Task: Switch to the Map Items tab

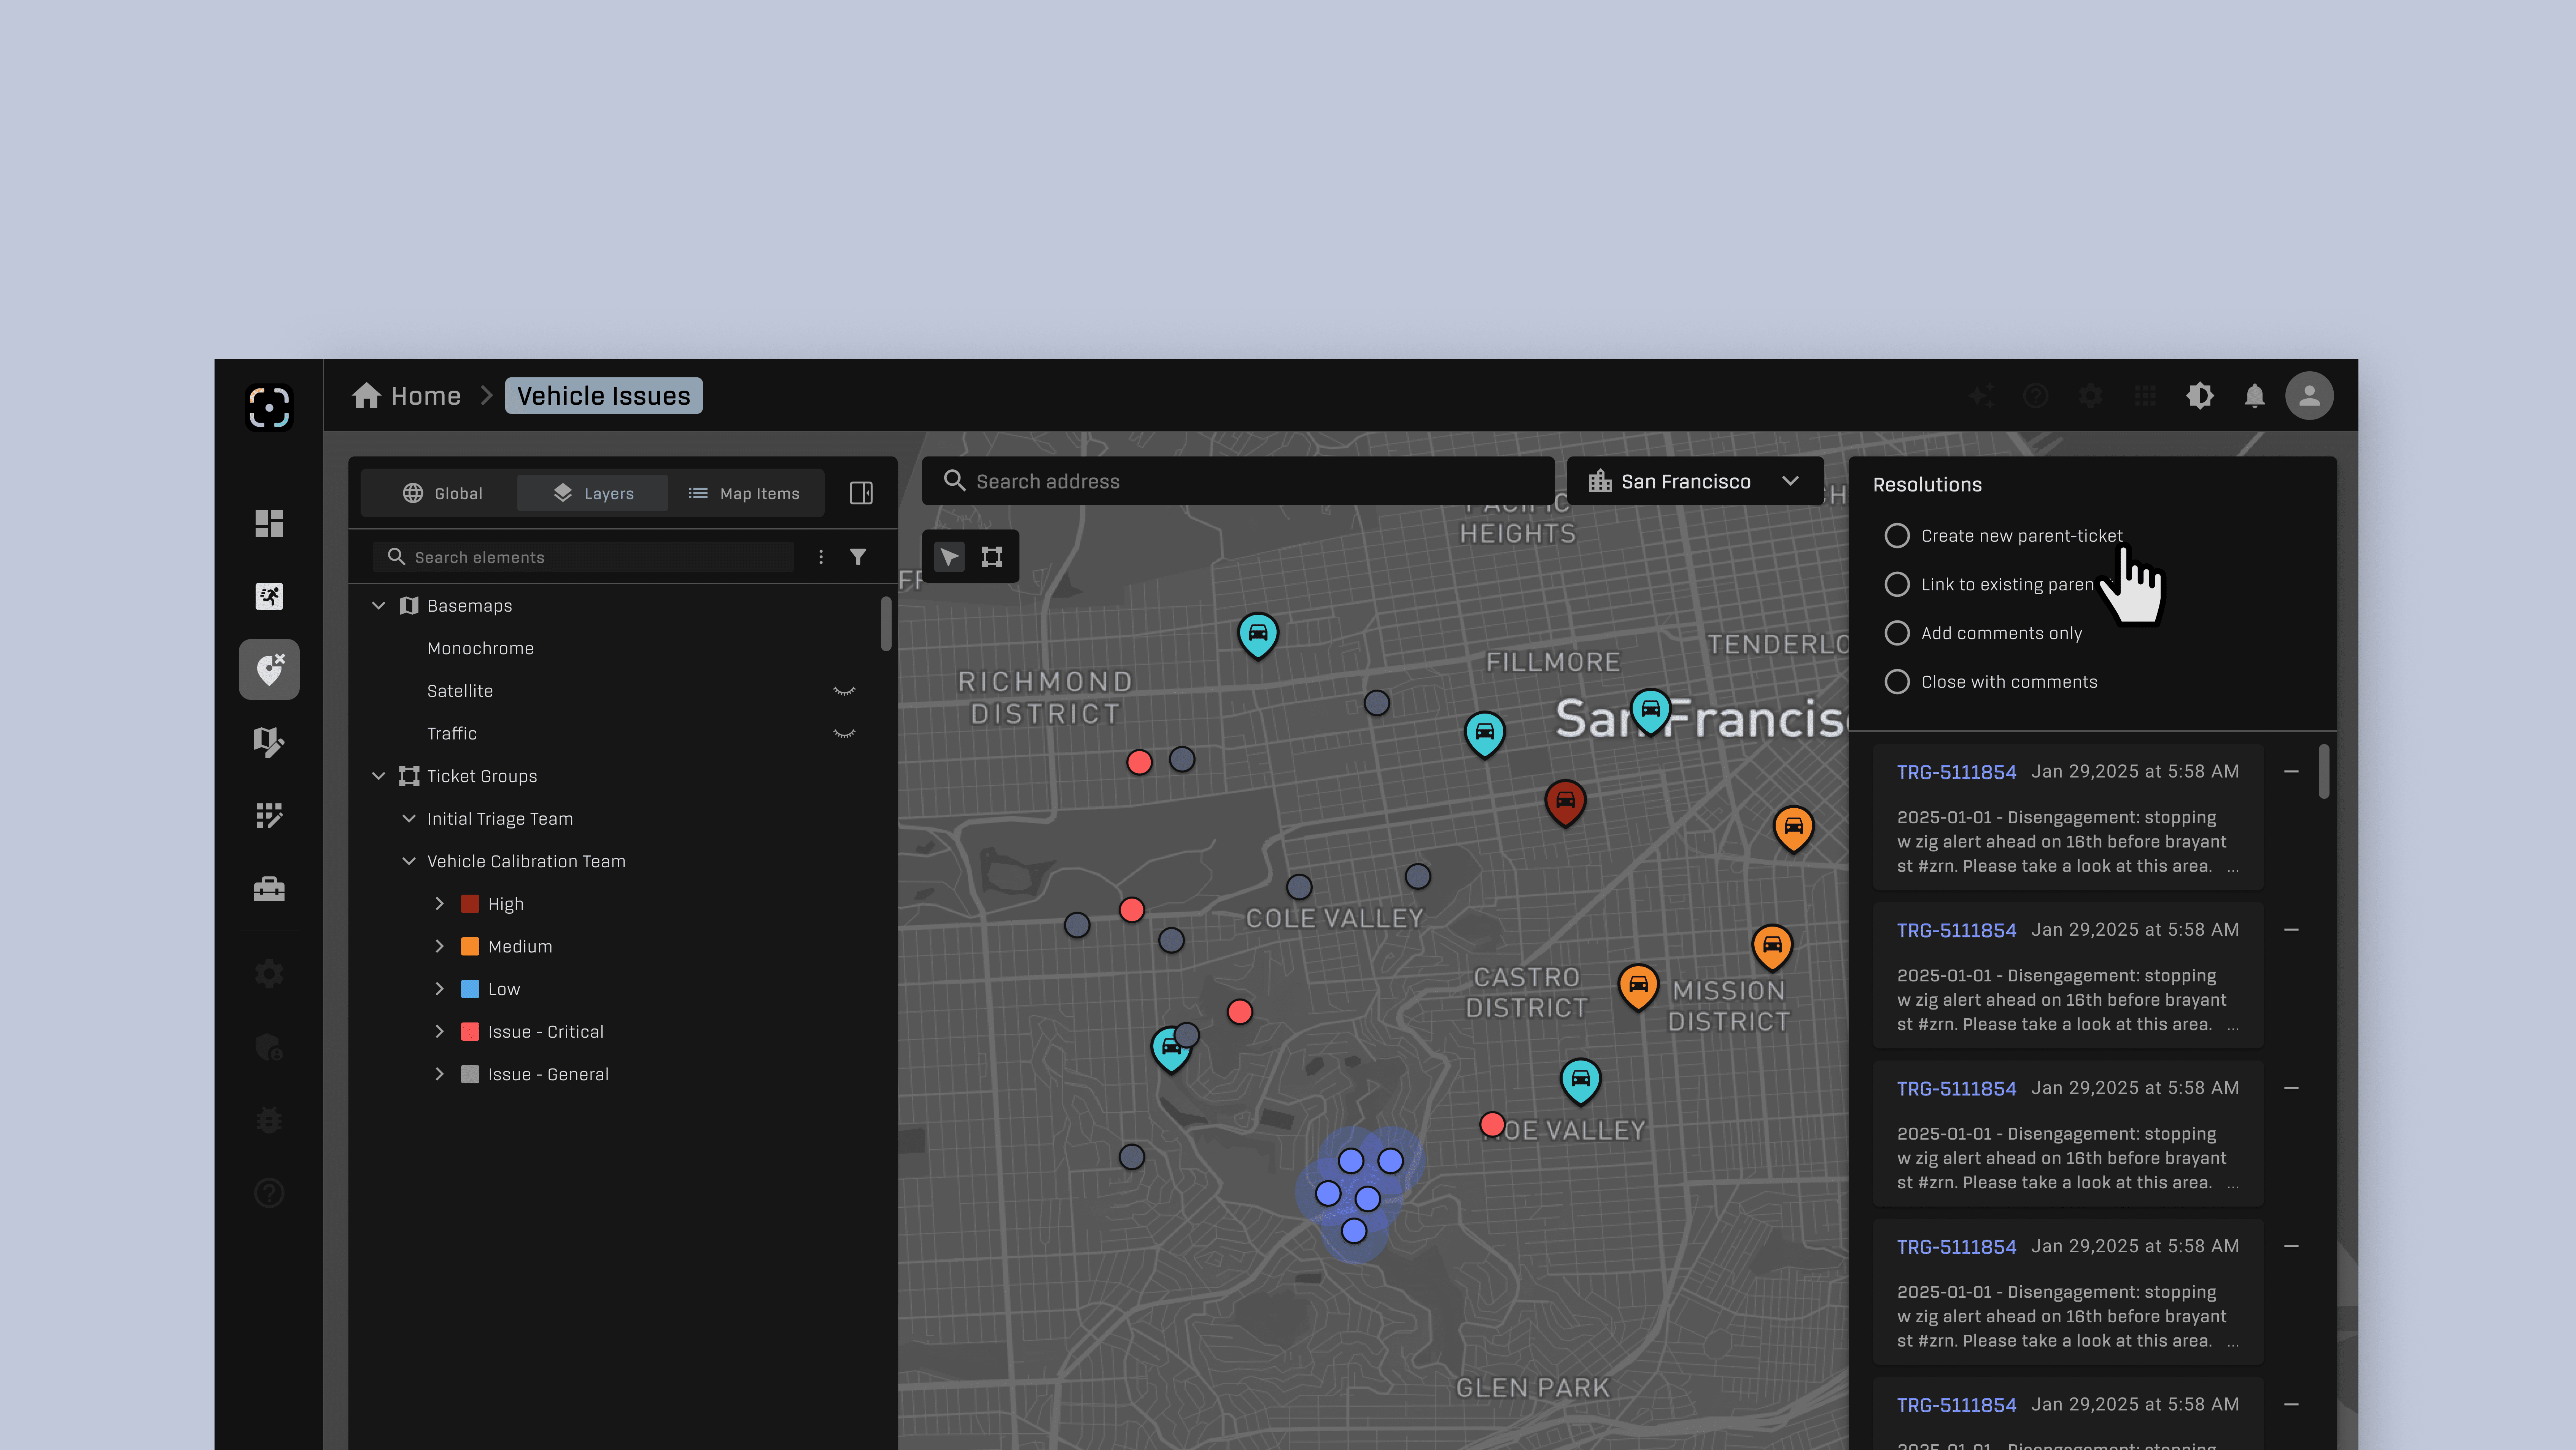Action: click(x=744, y=493)
